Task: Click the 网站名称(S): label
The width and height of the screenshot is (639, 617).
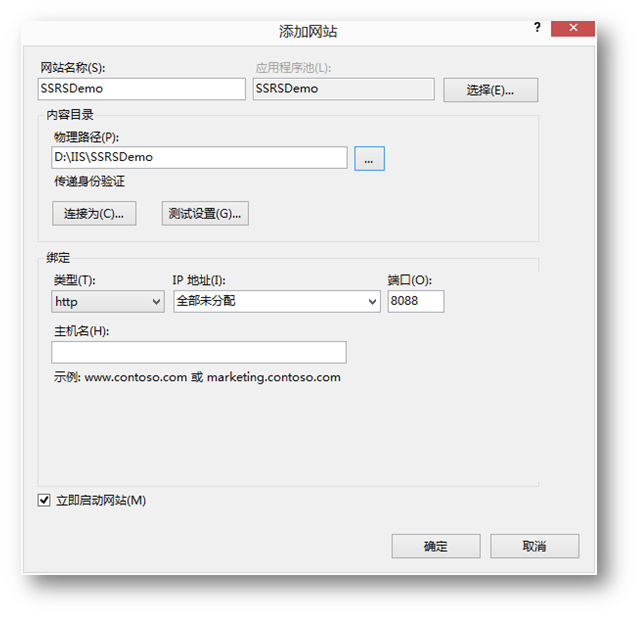Action: [x=73, y=68]
